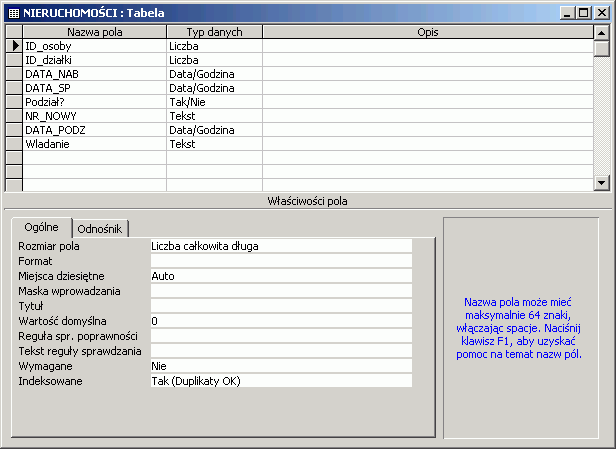Click the Miejsca dziesiętne value Auto
The image size is (616, 449).
coord(280,276)
